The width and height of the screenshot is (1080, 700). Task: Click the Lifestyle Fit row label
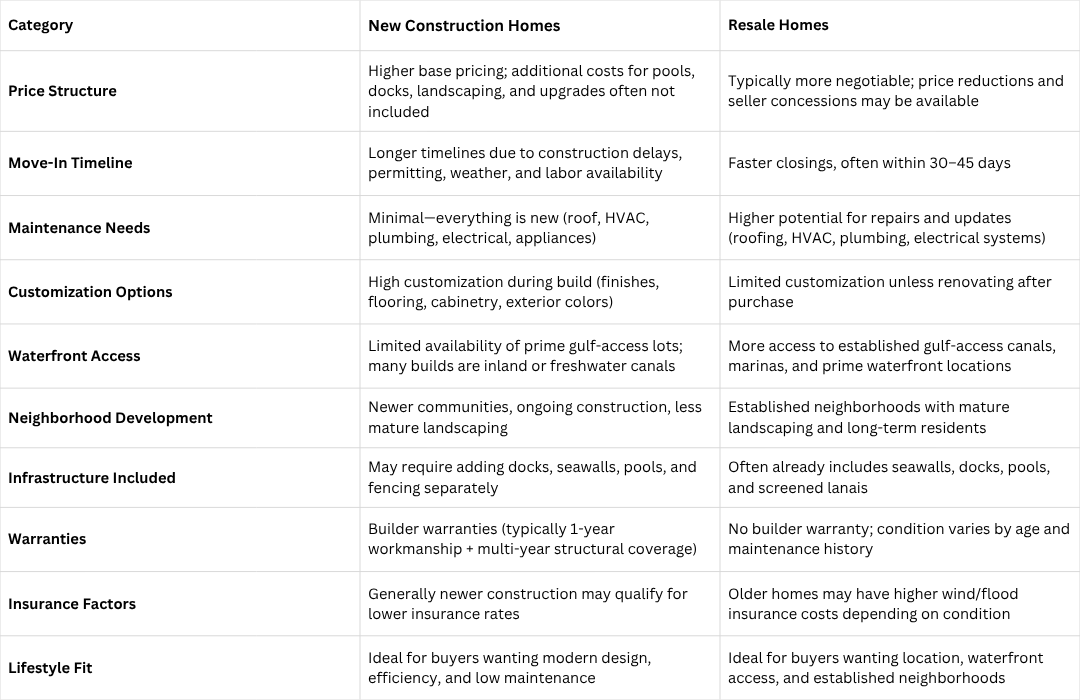[50, 668]
